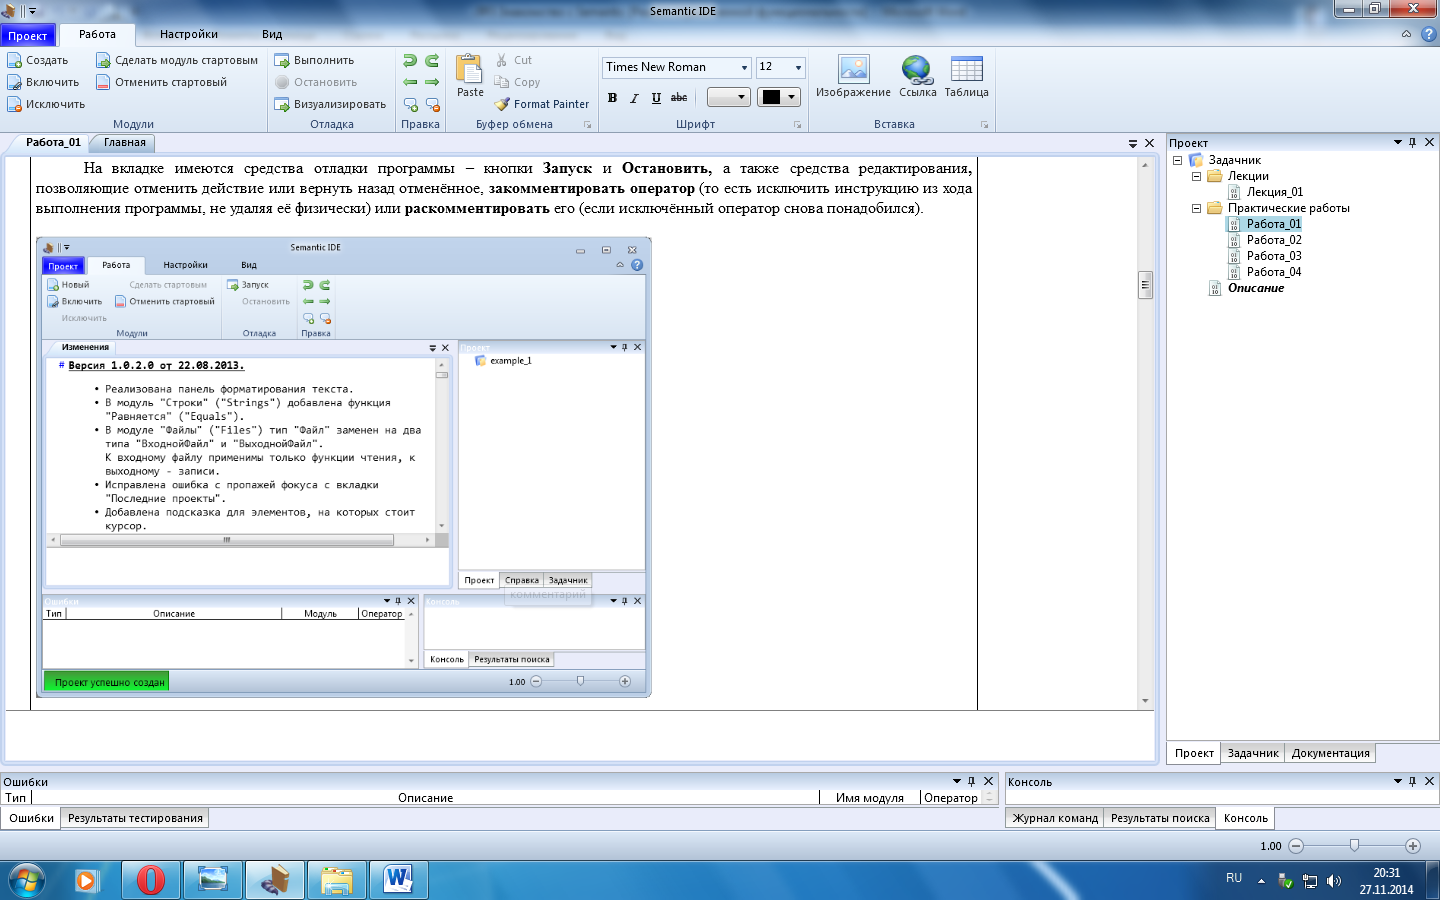Open the Проект application menu
The height and width of the screenshot is (900, 1440).
[28, 35]
